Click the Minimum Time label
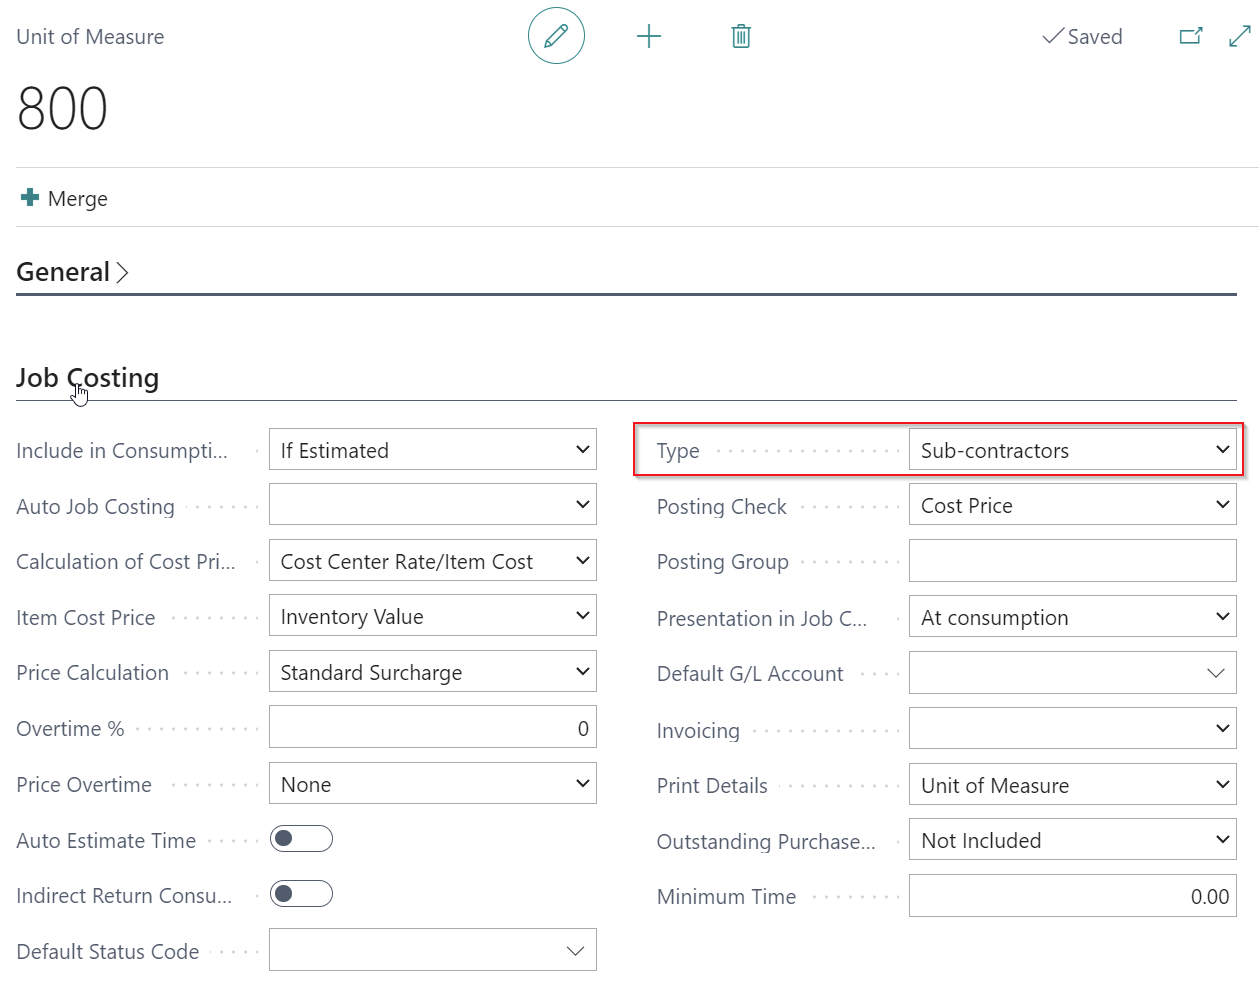Image resolution: width=1259 pixels, height=990 pixels. (x=727, y=897)
